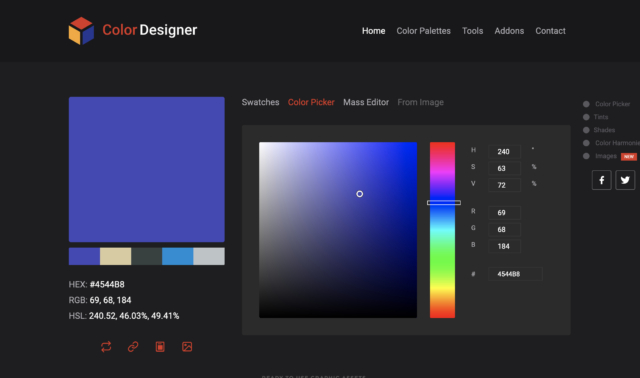Click the large main color preview

[147, 169]
